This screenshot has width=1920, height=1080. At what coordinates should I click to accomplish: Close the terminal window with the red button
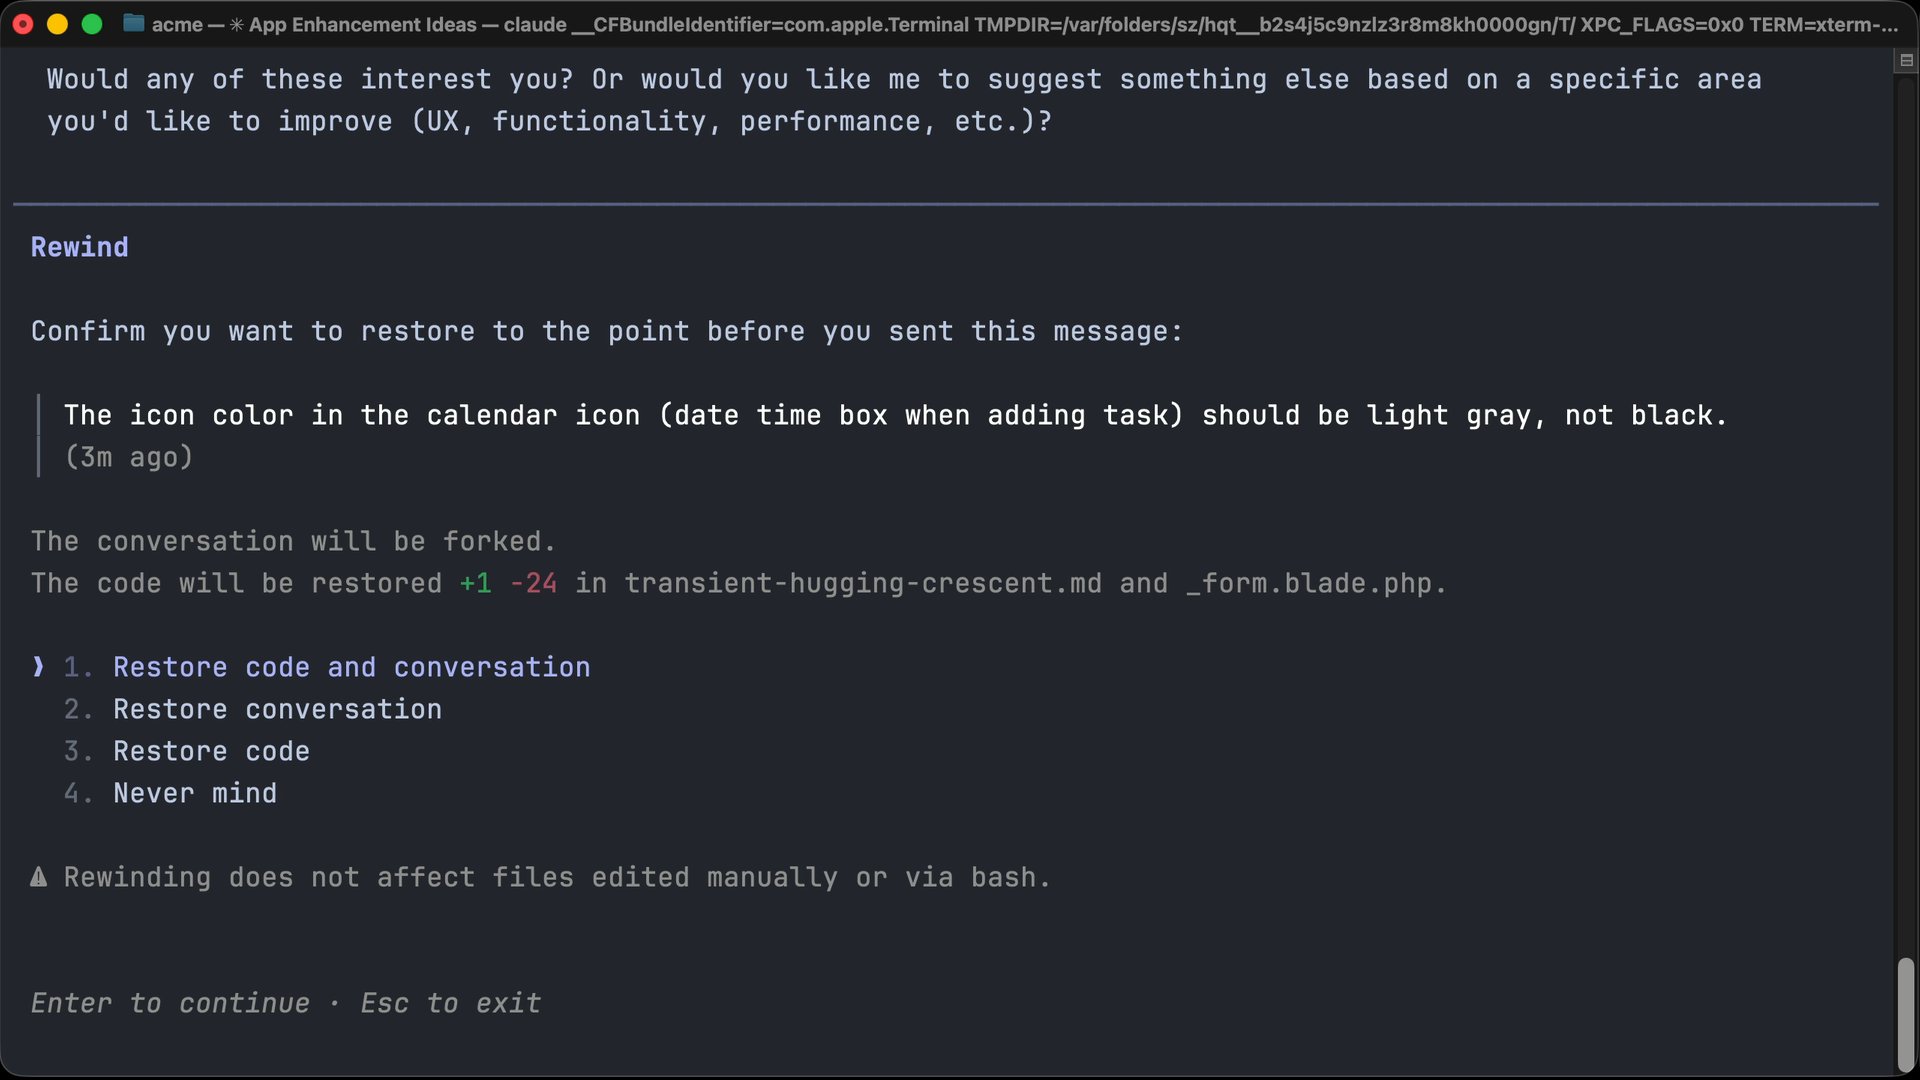(23, 24)
